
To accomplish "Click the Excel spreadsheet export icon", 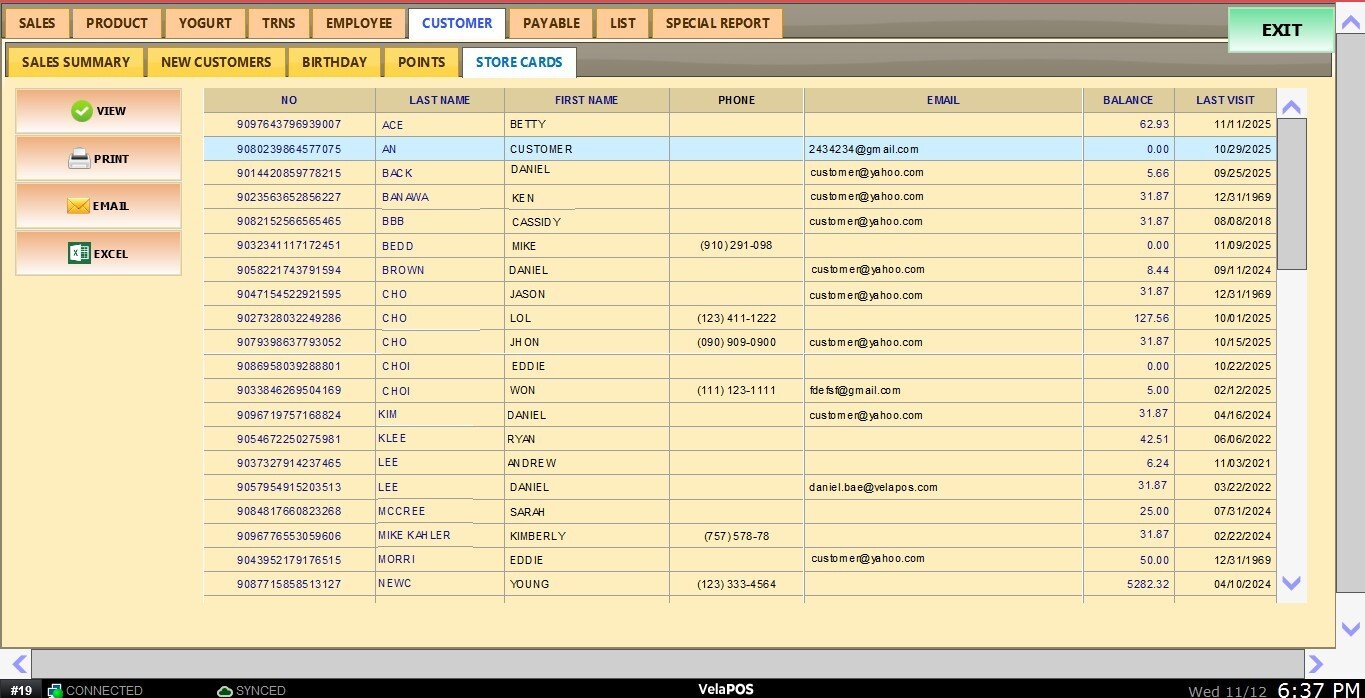I will pos(79,254).
